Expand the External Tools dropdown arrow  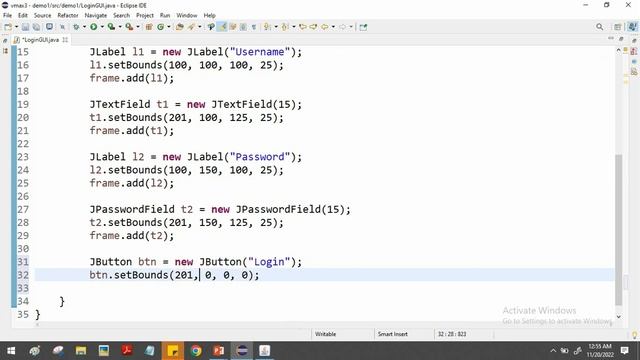[138, 27]
